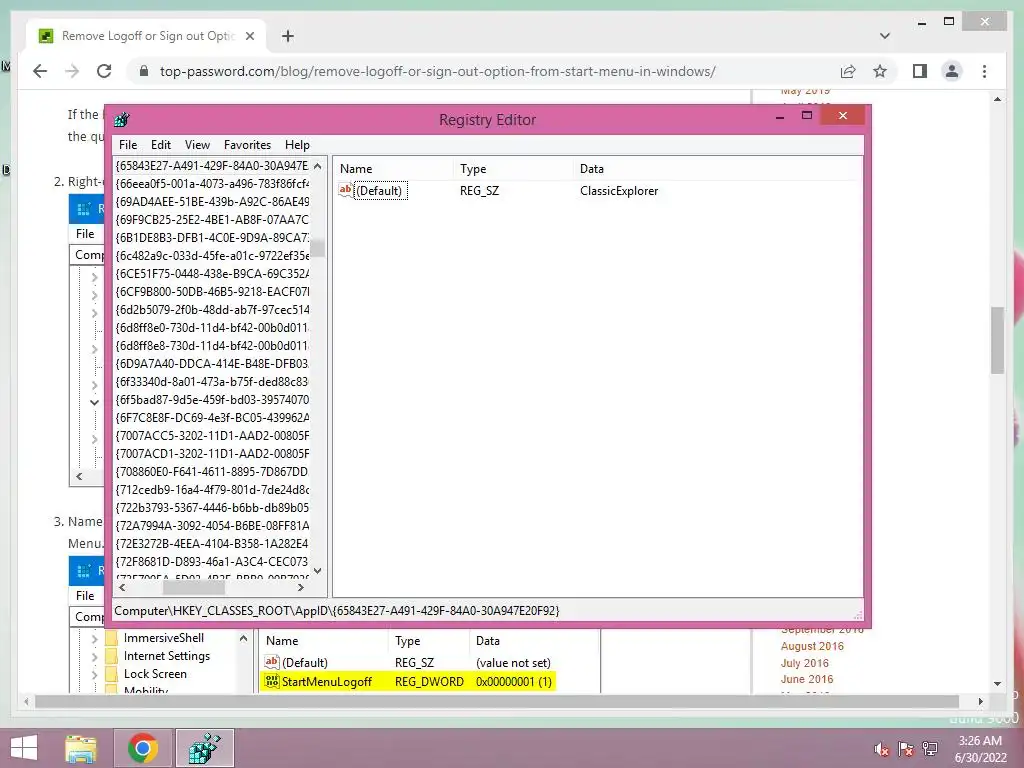
Task: Select key {6f5bad87-9d5e-459f-bd03-39574070
Action: click(x=212, y=400)
